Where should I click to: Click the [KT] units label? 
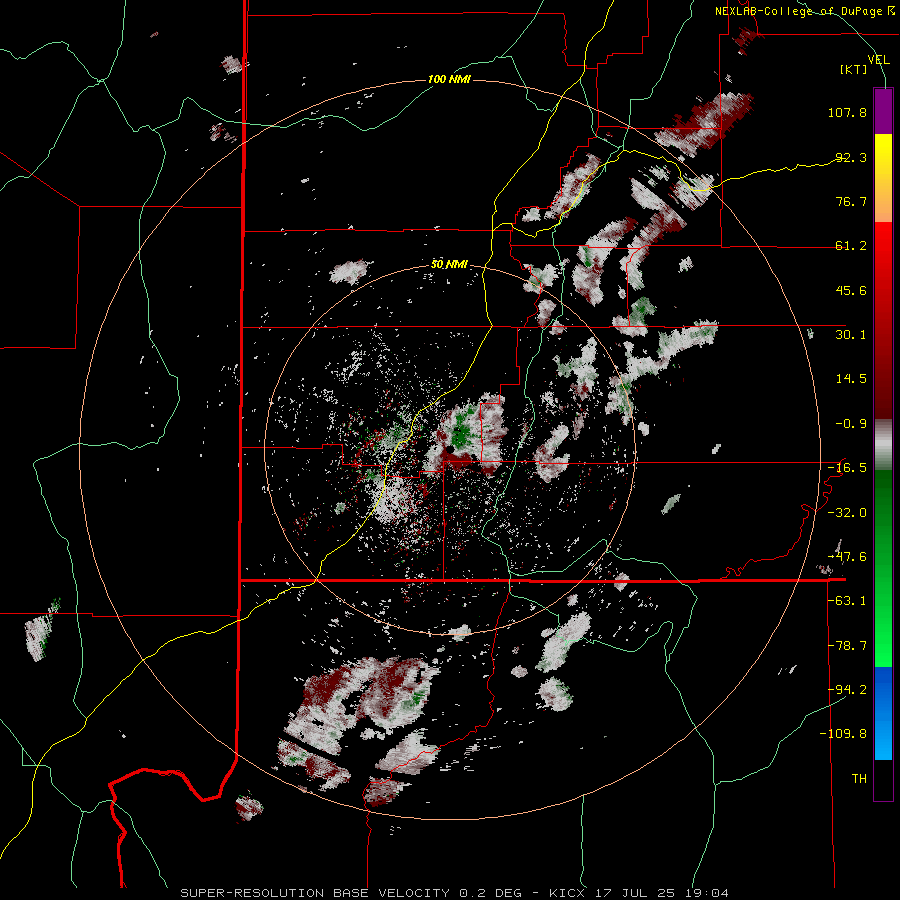854,69
